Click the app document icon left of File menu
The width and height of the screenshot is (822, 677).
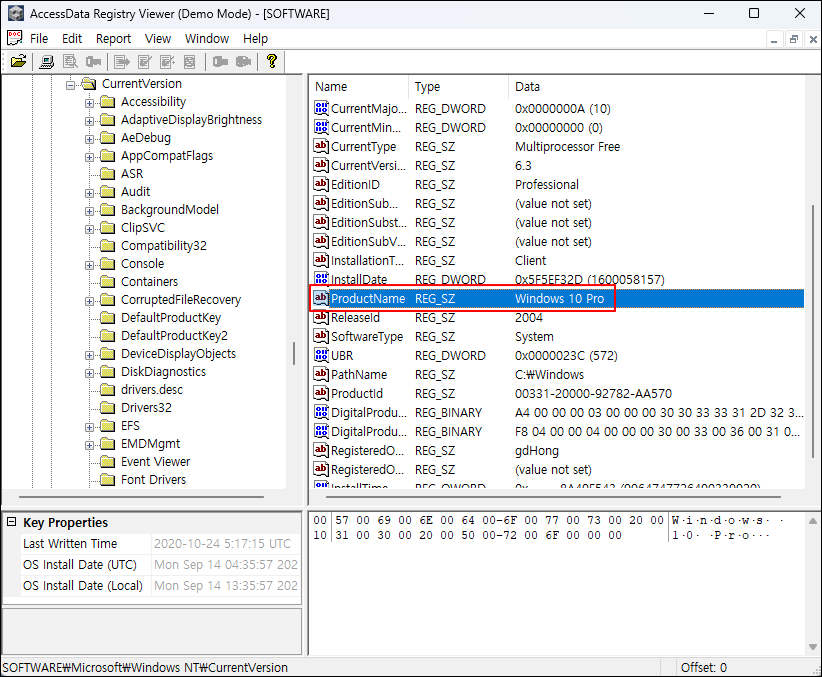click(x=15, y=38)
